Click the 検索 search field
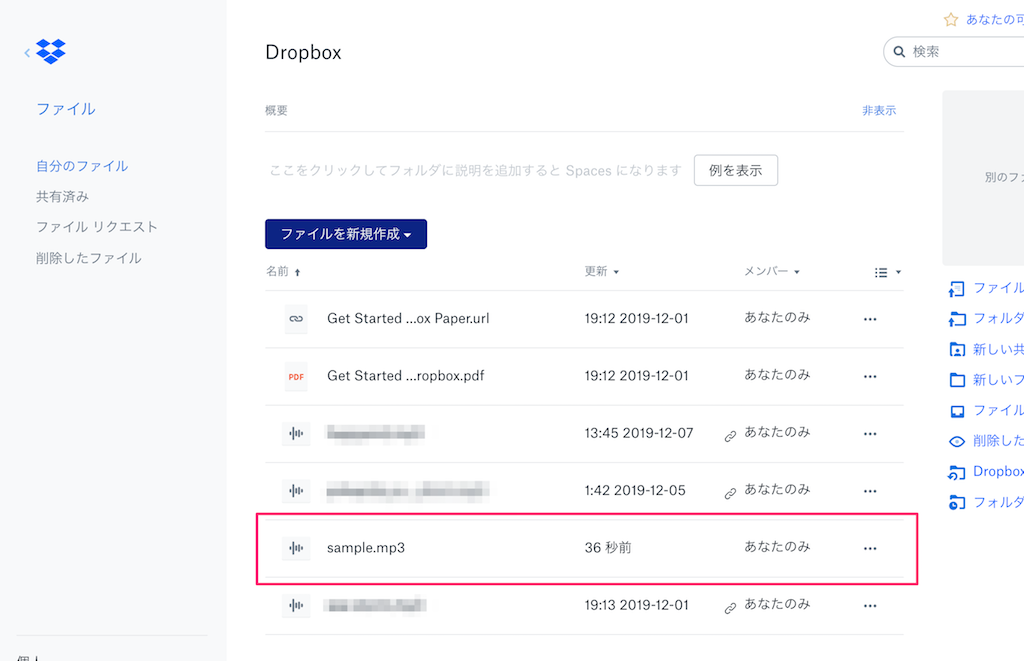The height and width of the screenshot is (661, 1024). (x=954, y=52)
